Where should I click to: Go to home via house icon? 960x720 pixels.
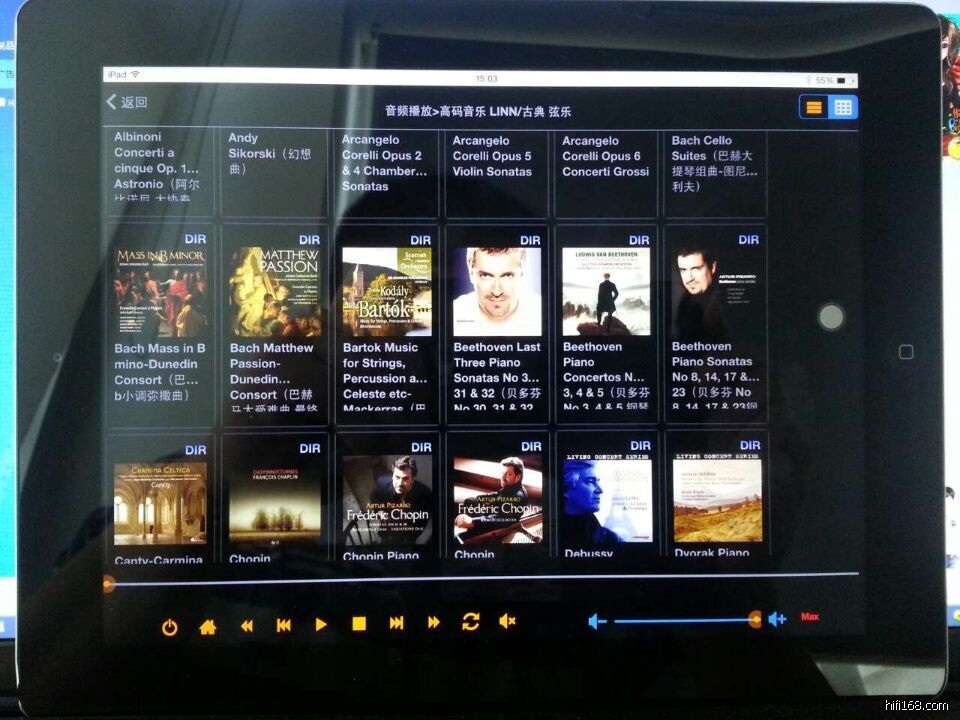click(207, 627)
